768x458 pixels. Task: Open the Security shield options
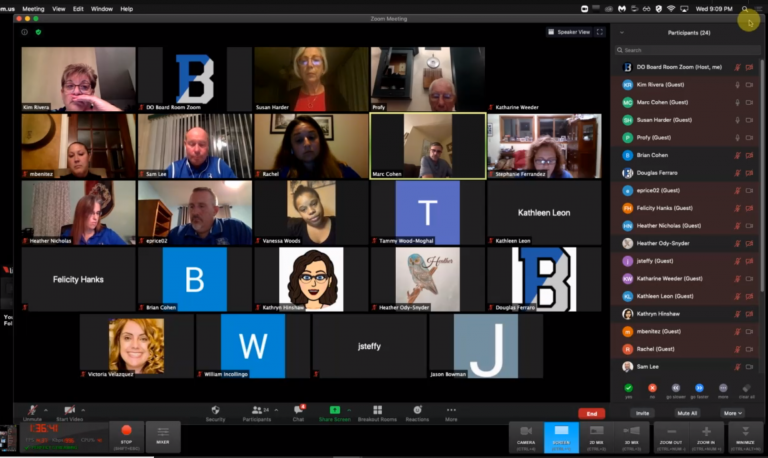[x=215, y=410]
